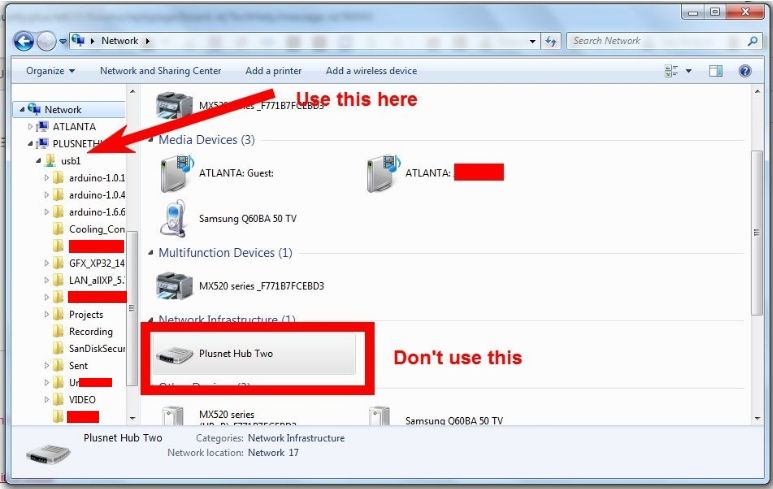Expand the arduino-1.0.1 folder node
773x489 pixels.
tap(46, 178)
